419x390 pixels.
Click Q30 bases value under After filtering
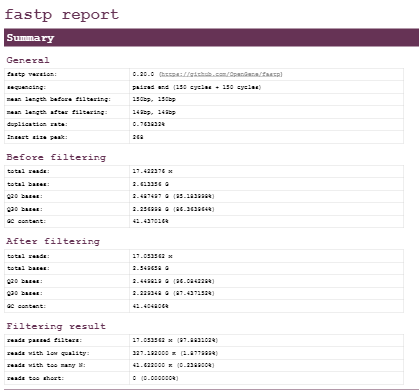pyautogui.click(x=173, y=293)
